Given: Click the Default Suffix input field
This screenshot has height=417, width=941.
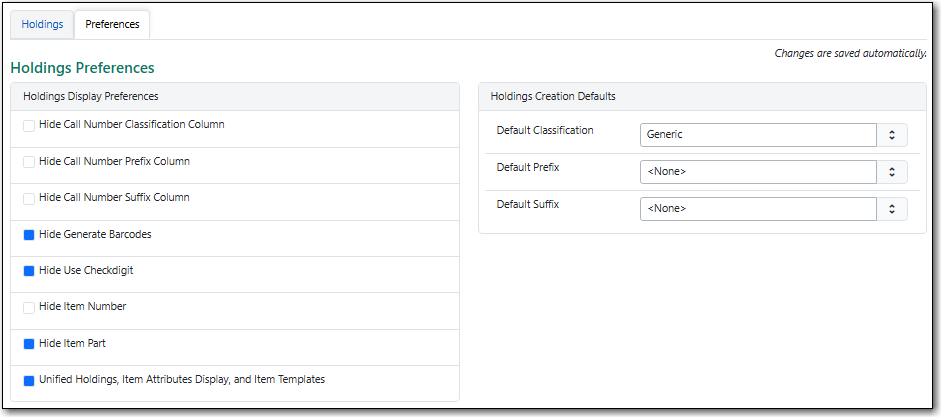Looking at the screenshot, I should pyautogui.click(x=759, y=209).
